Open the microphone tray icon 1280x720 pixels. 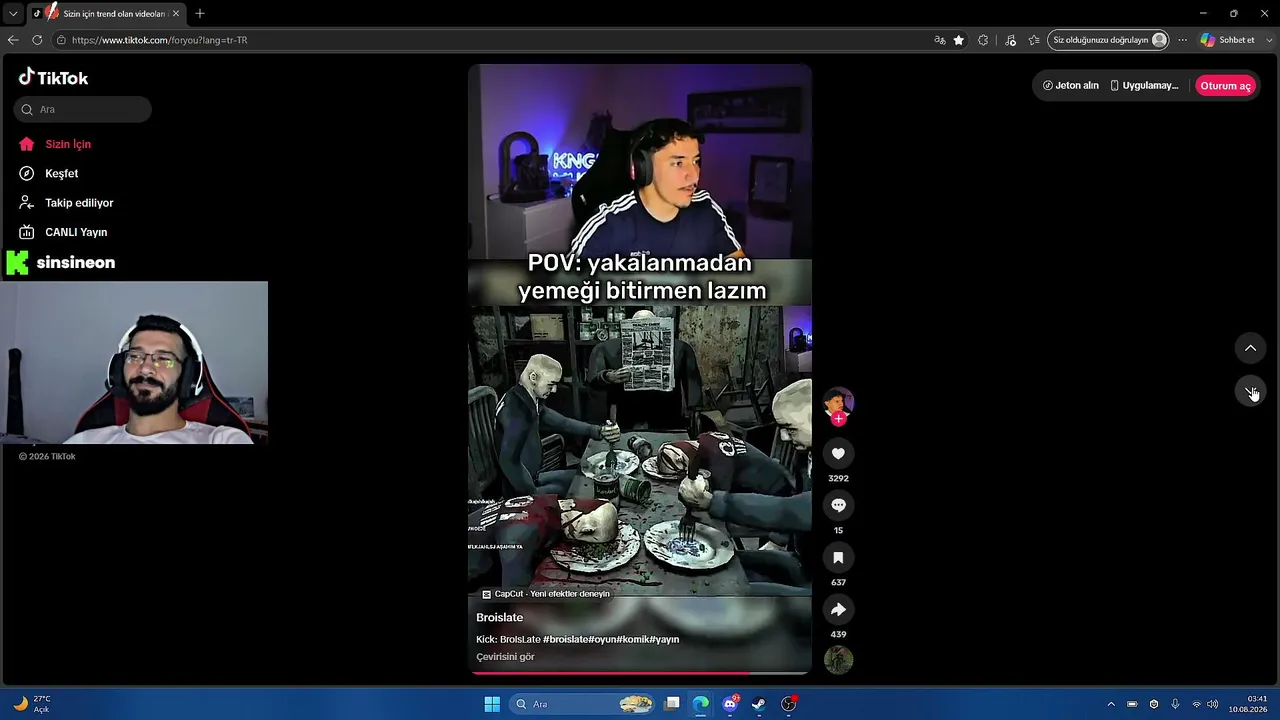[1175, 704]
